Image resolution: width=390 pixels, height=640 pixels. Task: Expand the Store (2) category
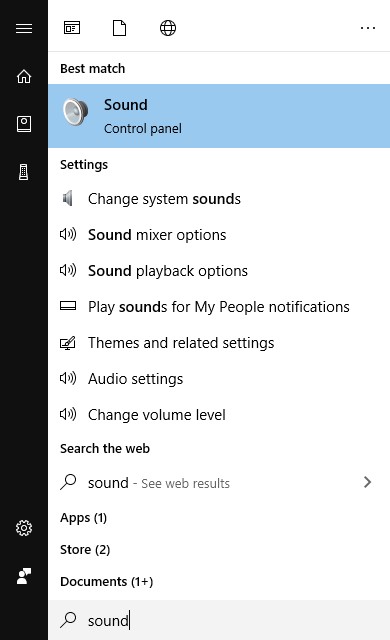click(x=85, y=549)
